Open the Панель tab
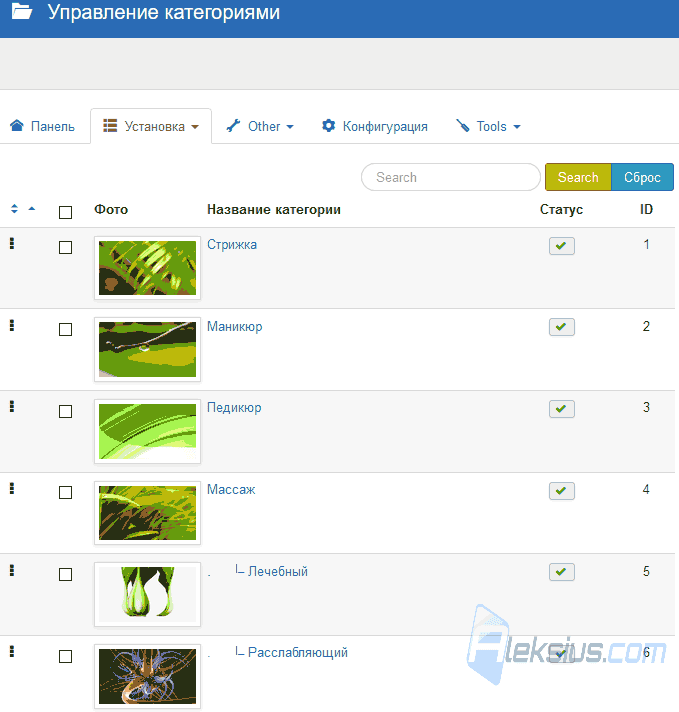Viewport: 679px width, 712px height. coord(43,126)
